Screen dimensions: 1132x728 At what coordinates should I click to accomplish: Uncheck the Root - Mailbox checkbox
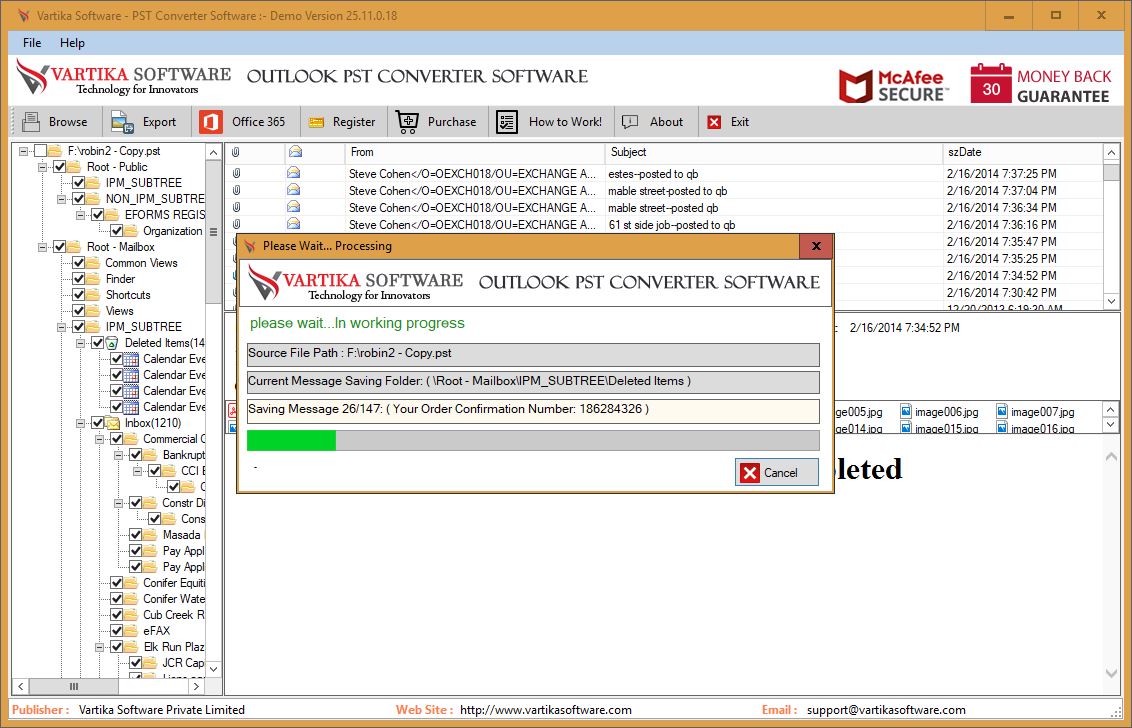click(x=59, y=247)
